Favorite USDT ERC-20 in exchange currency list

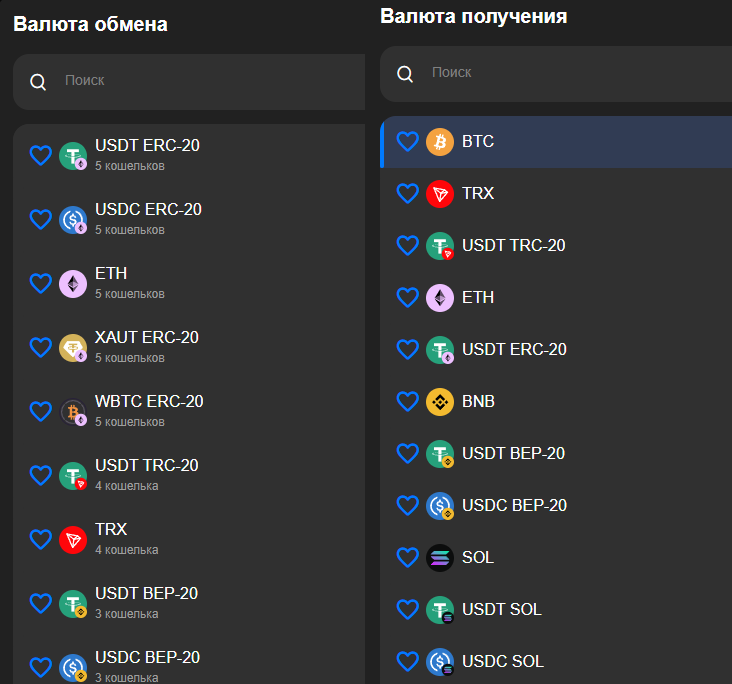click(x=41, y=155)
